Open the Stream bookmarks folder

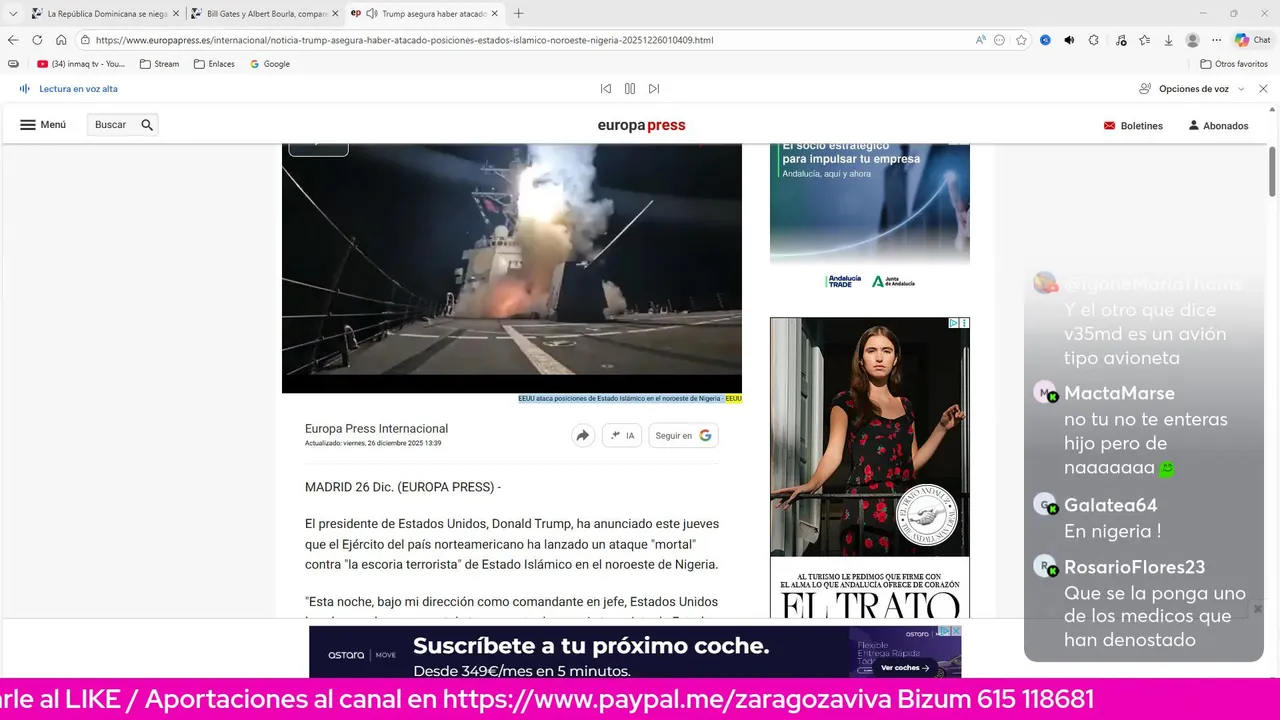[x=160, y=64]
